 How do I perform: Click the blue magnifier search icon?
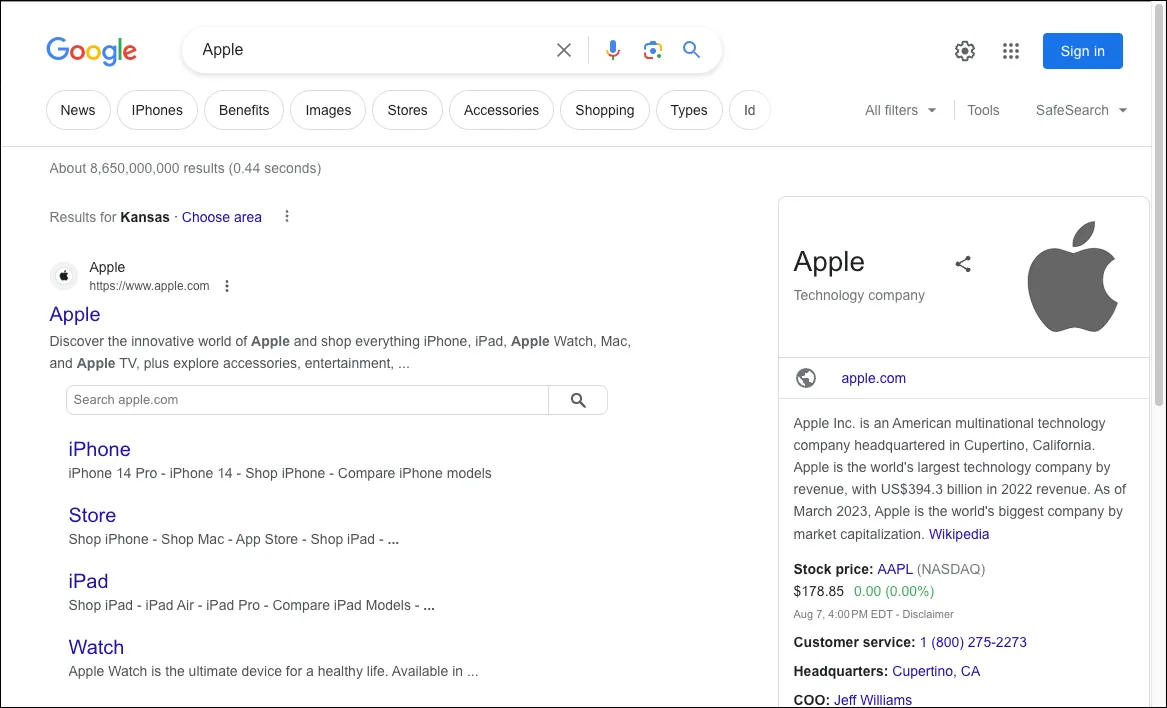[691, 50]
